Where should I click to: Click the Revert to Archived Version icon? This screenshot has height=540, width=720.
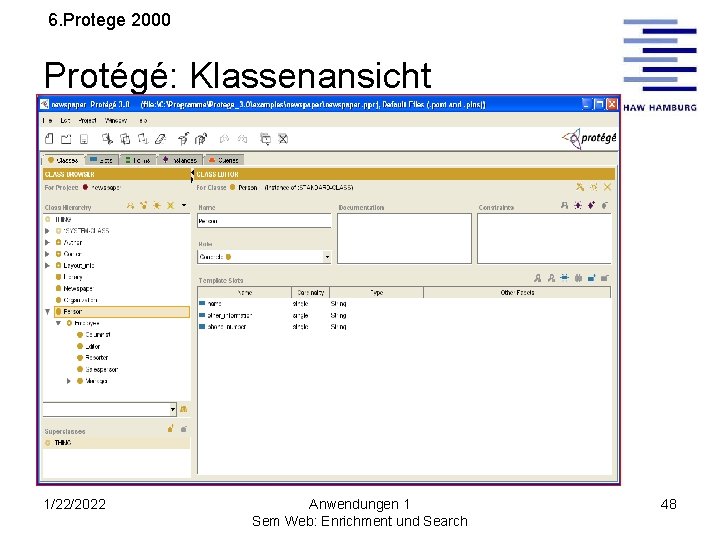(201, 139)
